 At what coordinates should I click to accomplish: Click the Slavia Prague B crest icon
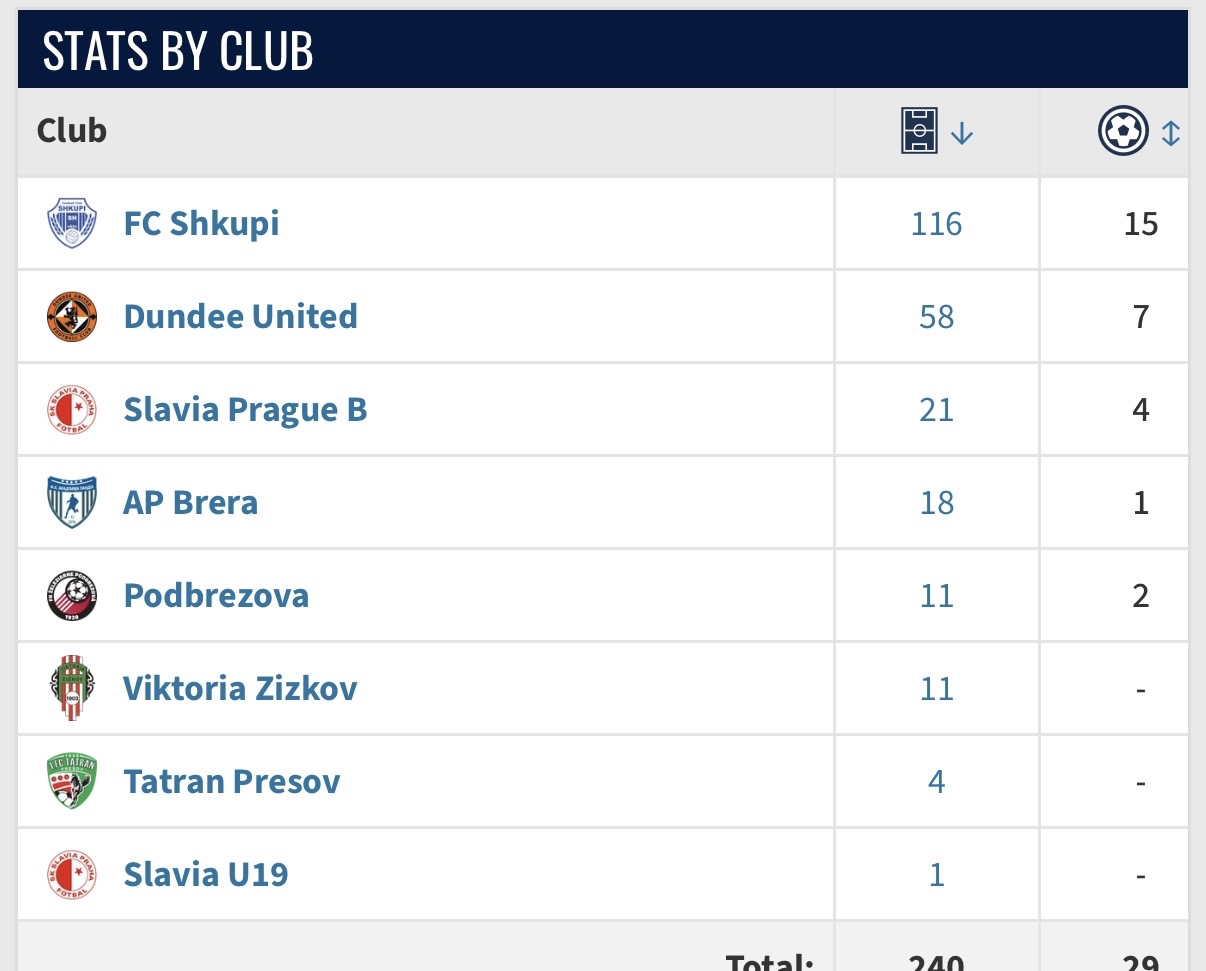click(73, 409)
